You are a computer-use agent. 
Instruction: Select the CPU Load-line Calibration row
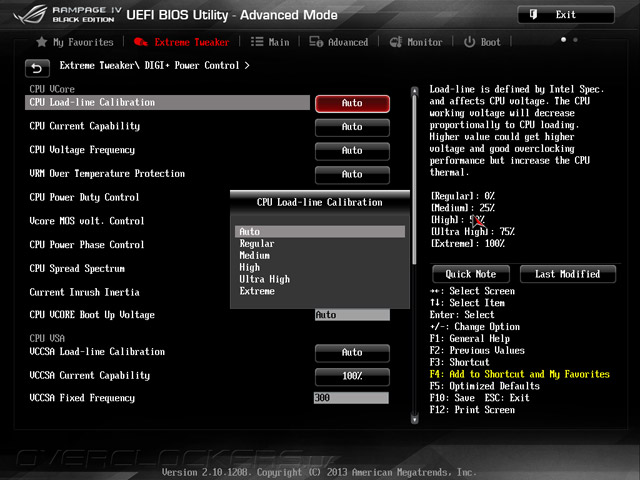pyautogui.click(x=167, y=102)
